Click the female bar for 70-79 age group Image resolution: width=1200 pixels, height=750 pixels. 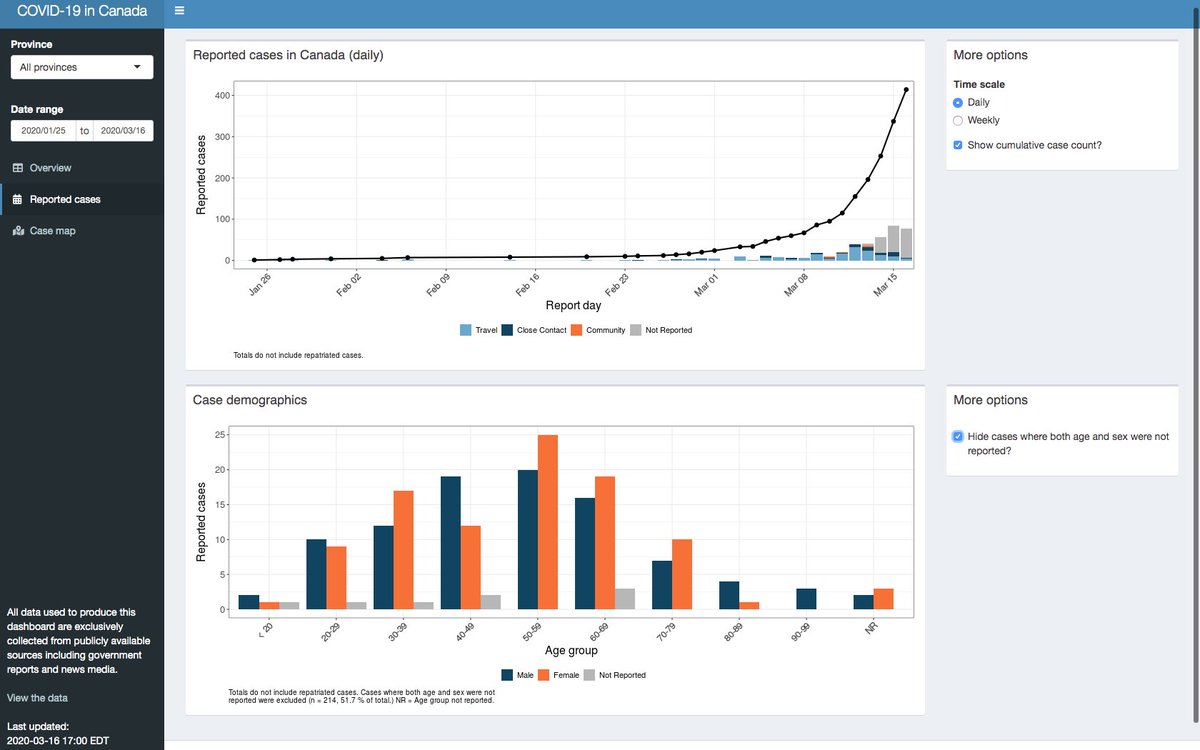point(681,575)
